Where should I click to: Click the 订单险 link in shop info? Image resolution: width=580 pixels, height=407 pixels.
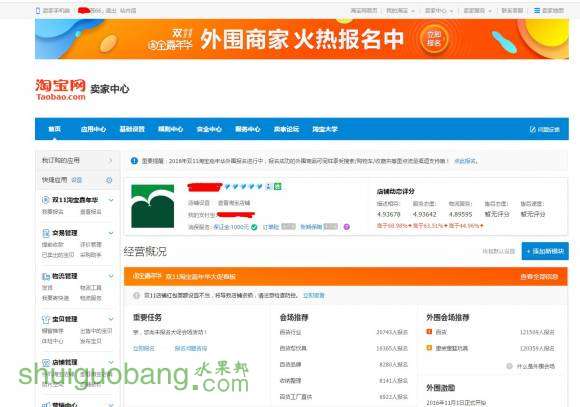point(271,227)
